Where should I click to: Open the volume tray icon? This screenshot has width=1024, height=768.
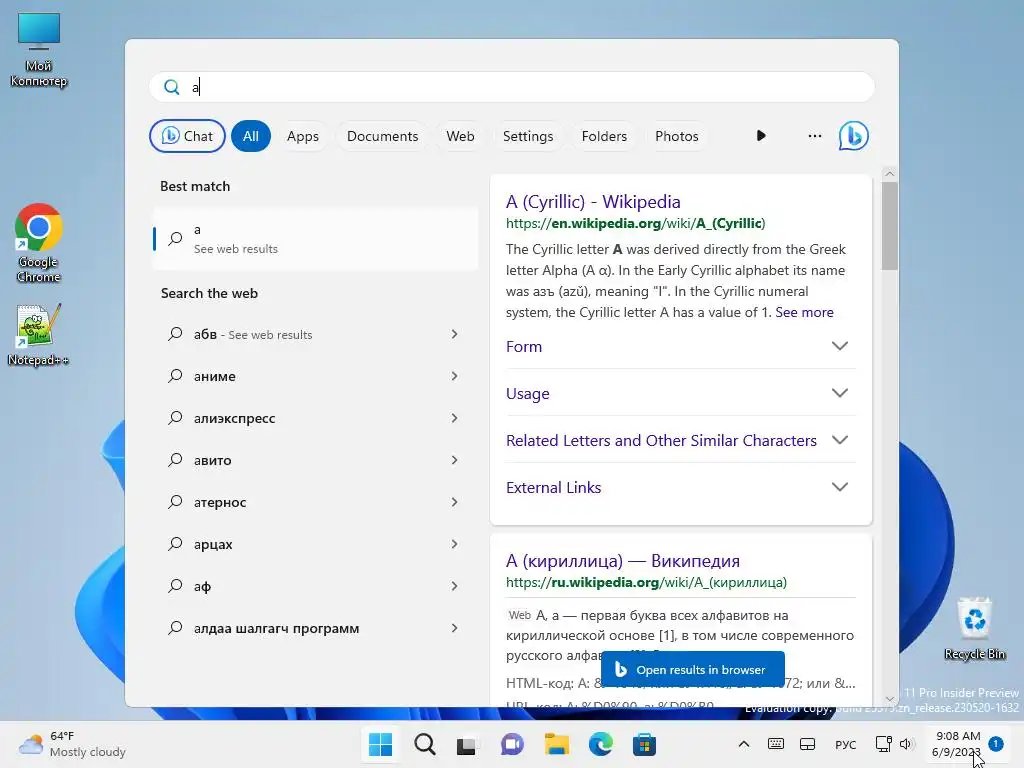(x=905, y=744)
